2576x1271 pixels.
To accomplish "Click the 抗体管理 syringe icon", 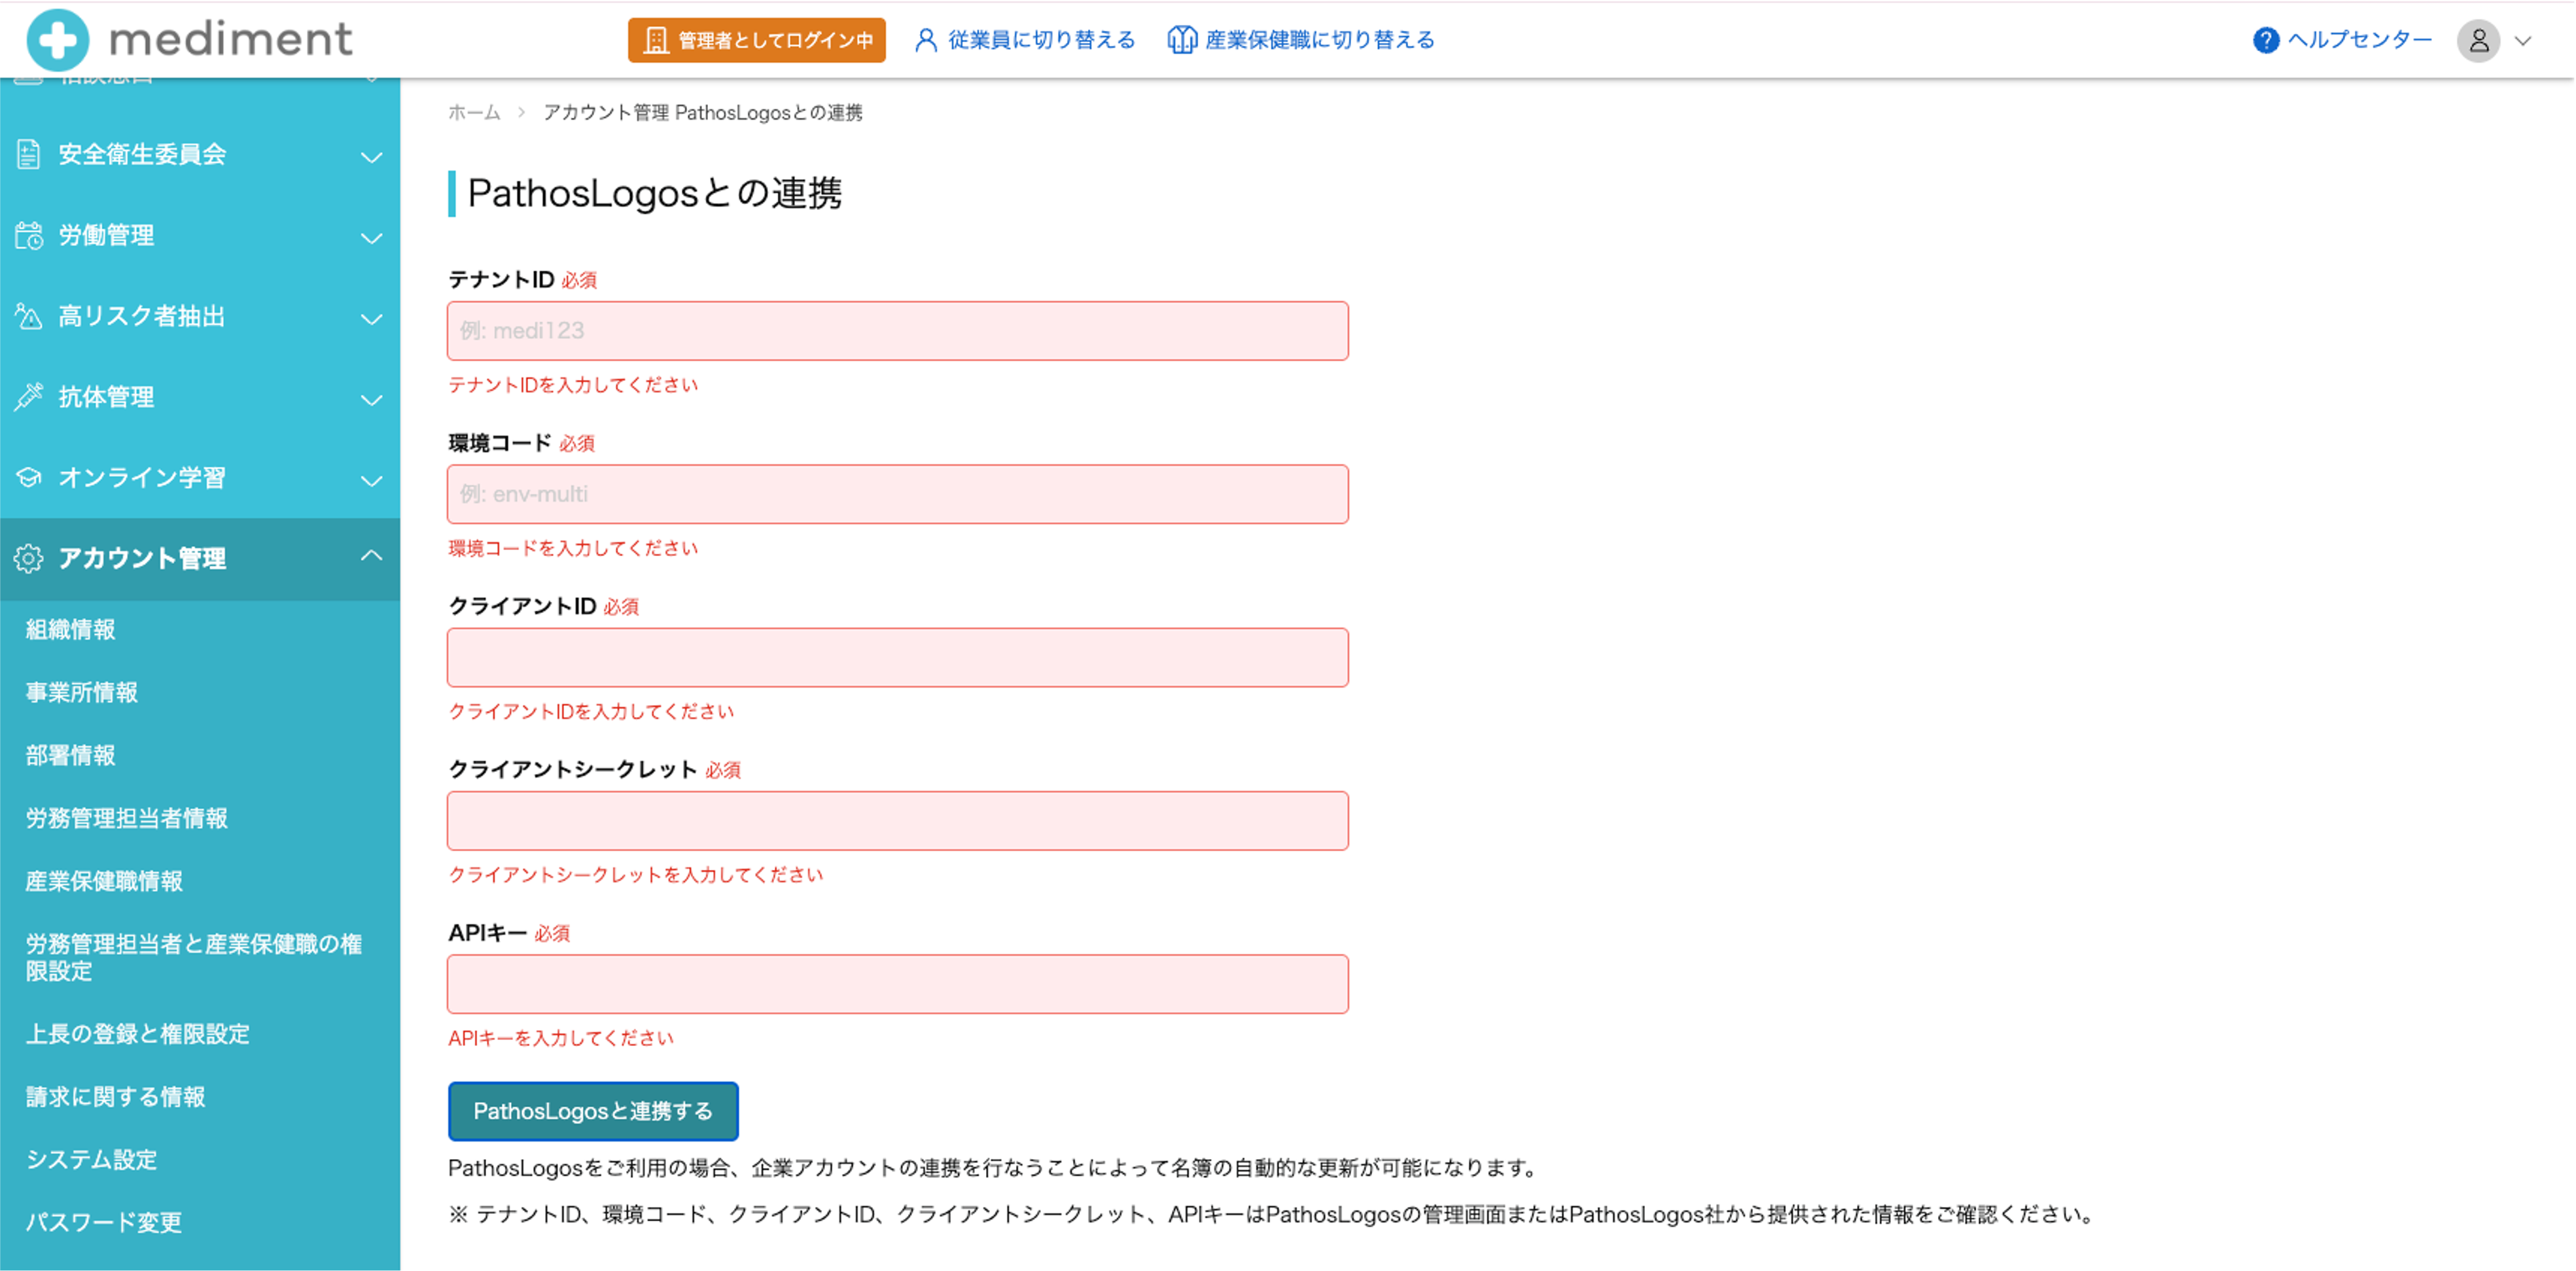I will pyautogui.click(x=28, y=397).
